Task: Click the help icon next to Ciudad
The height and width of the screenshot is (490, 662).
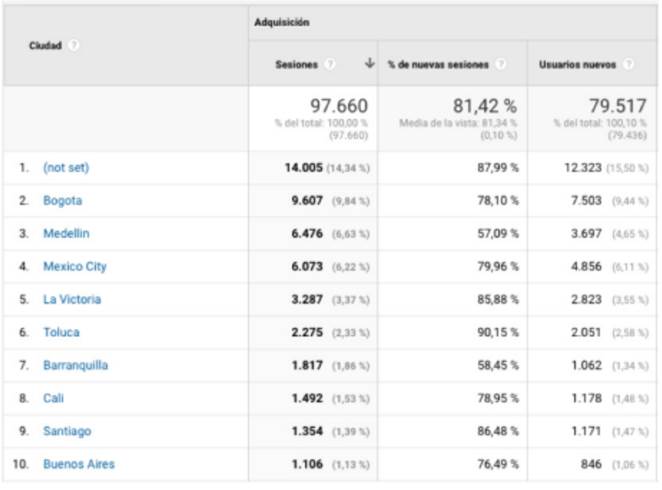Action: pos(75,45)
